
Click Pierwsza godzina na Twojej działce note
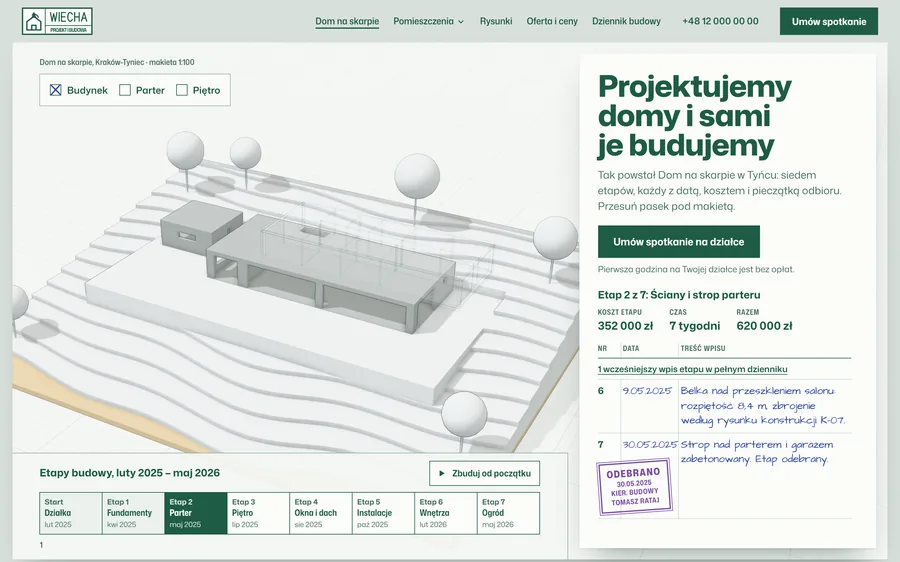pos(696,269)
